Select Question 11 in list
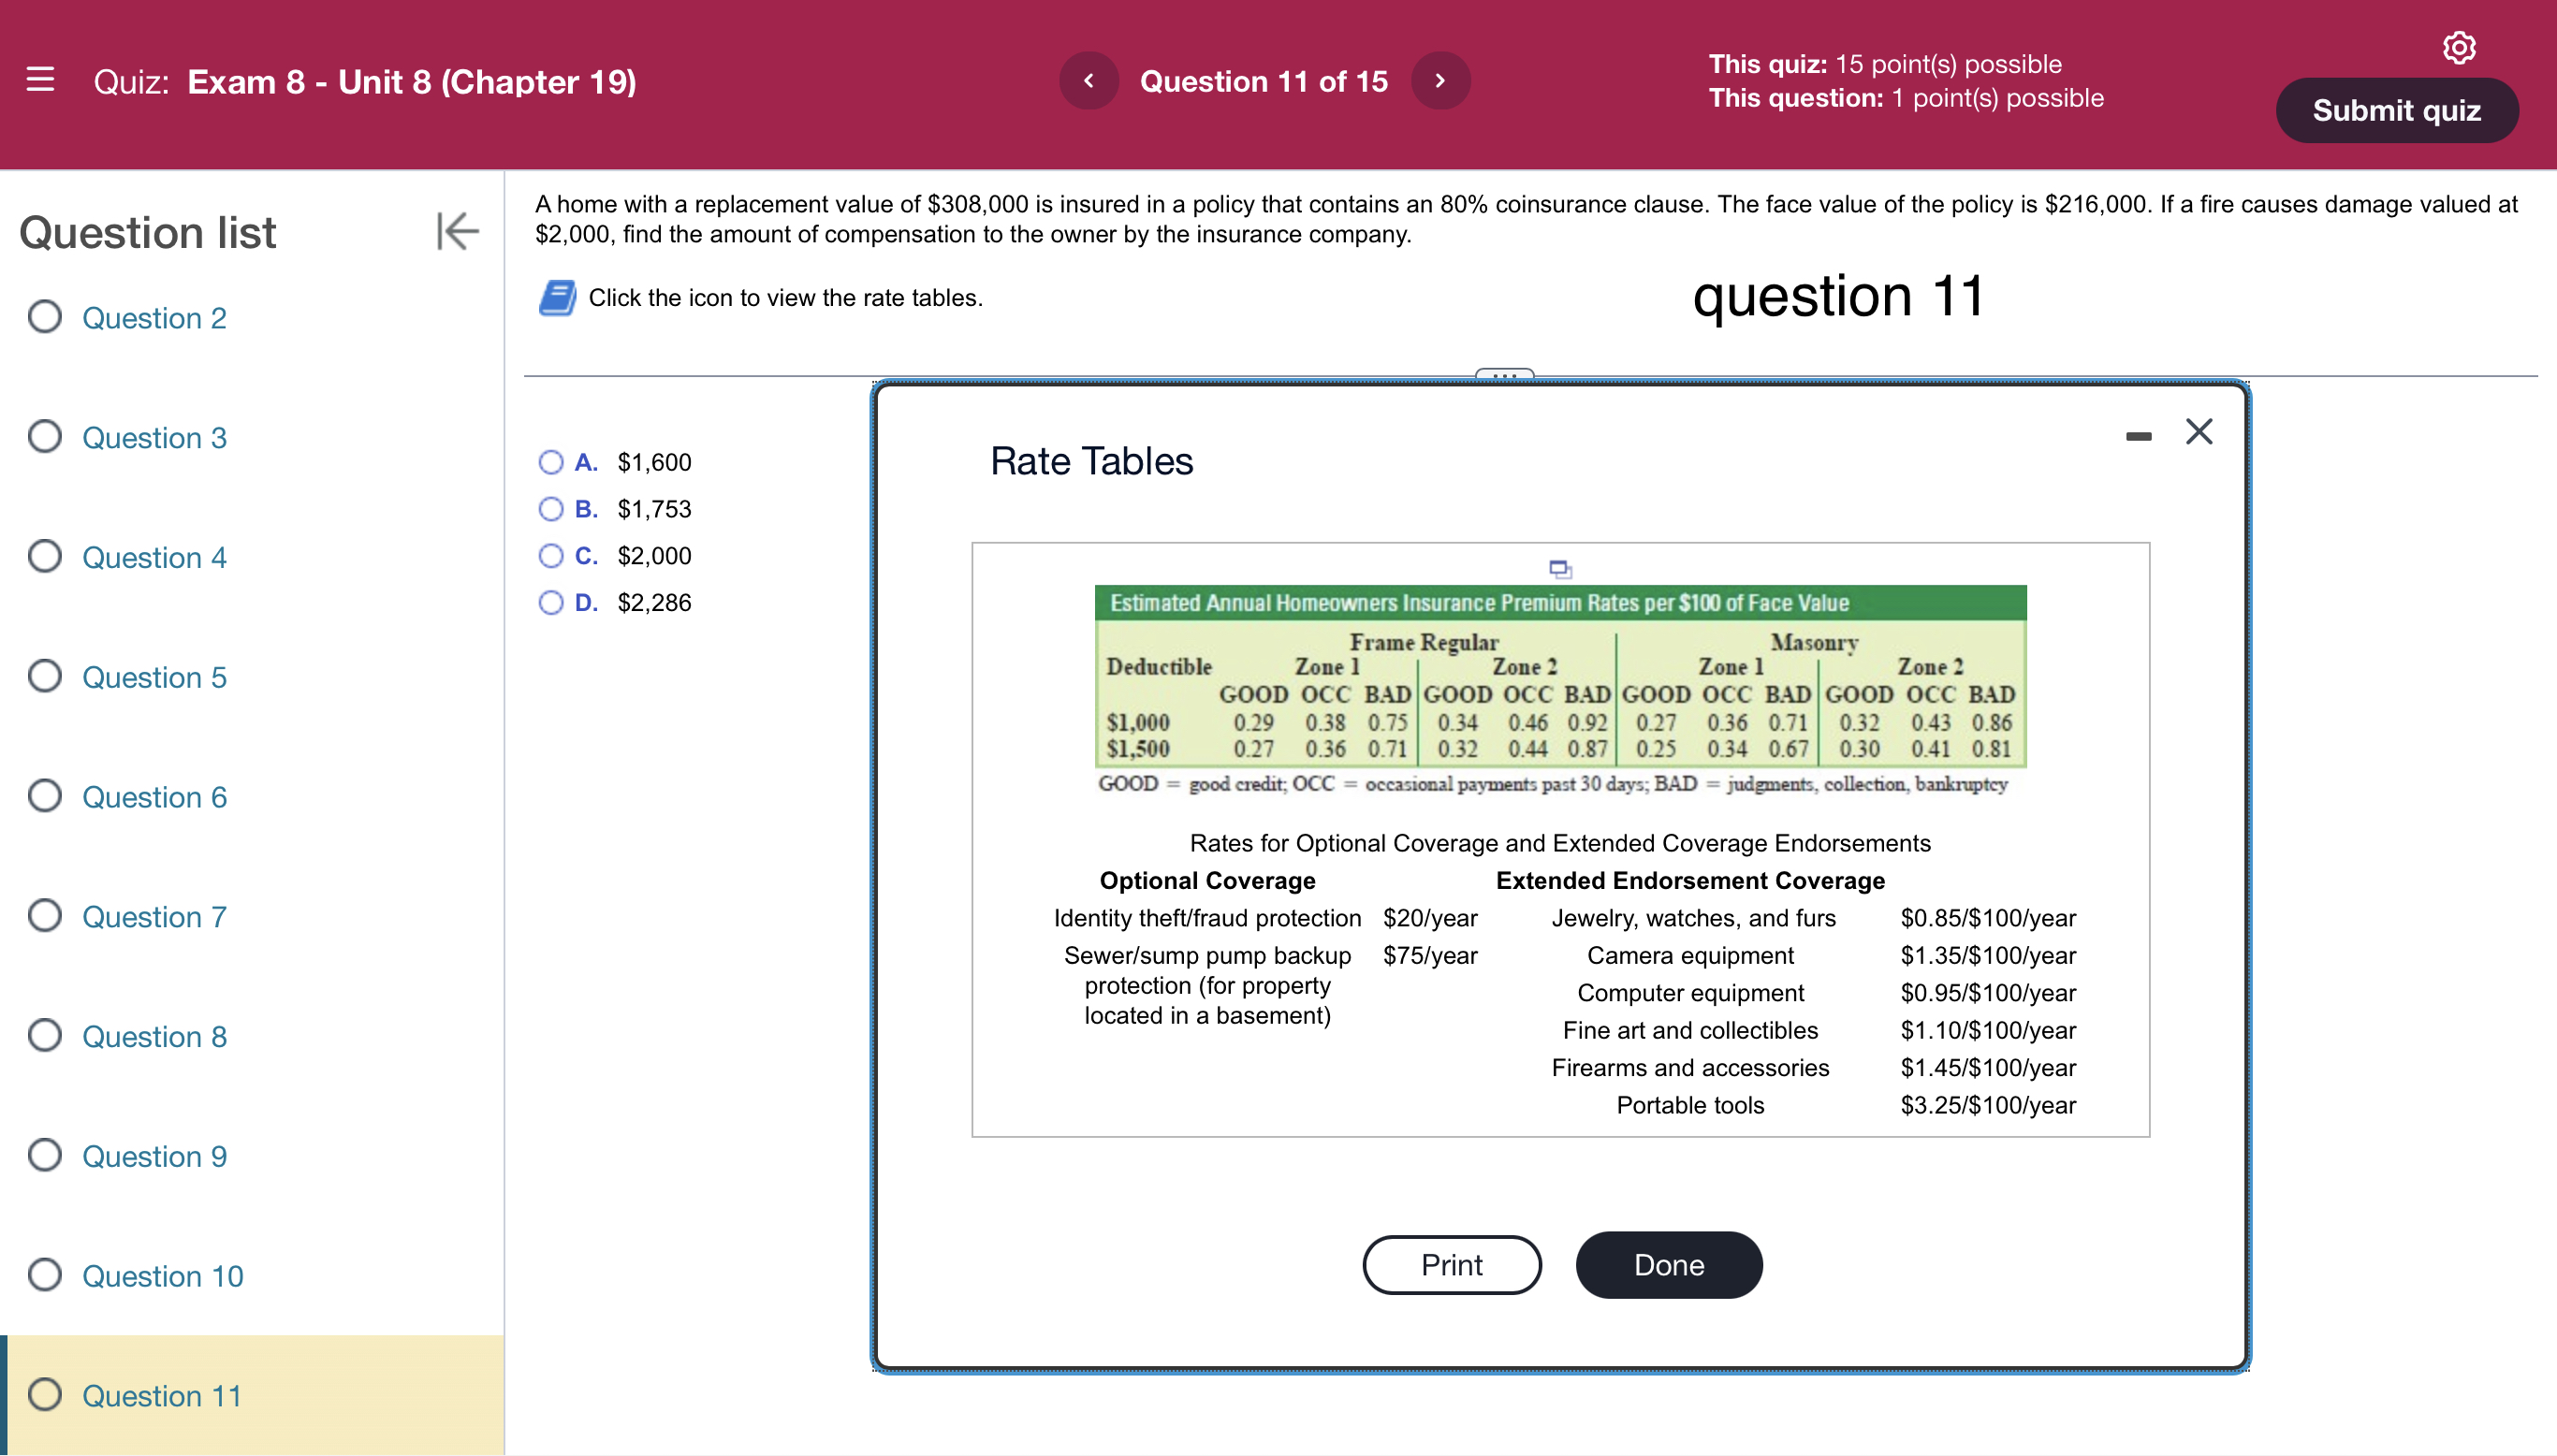Screen dimensions: 2557x1456 click(162, 1395)
